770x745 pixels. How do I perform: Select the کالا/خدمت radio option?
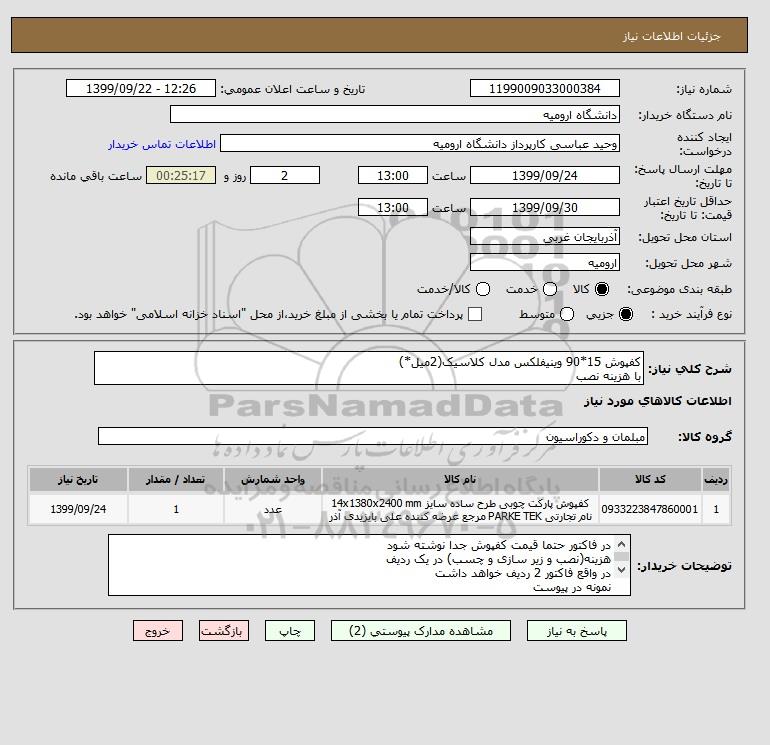(x=483, y=289)
